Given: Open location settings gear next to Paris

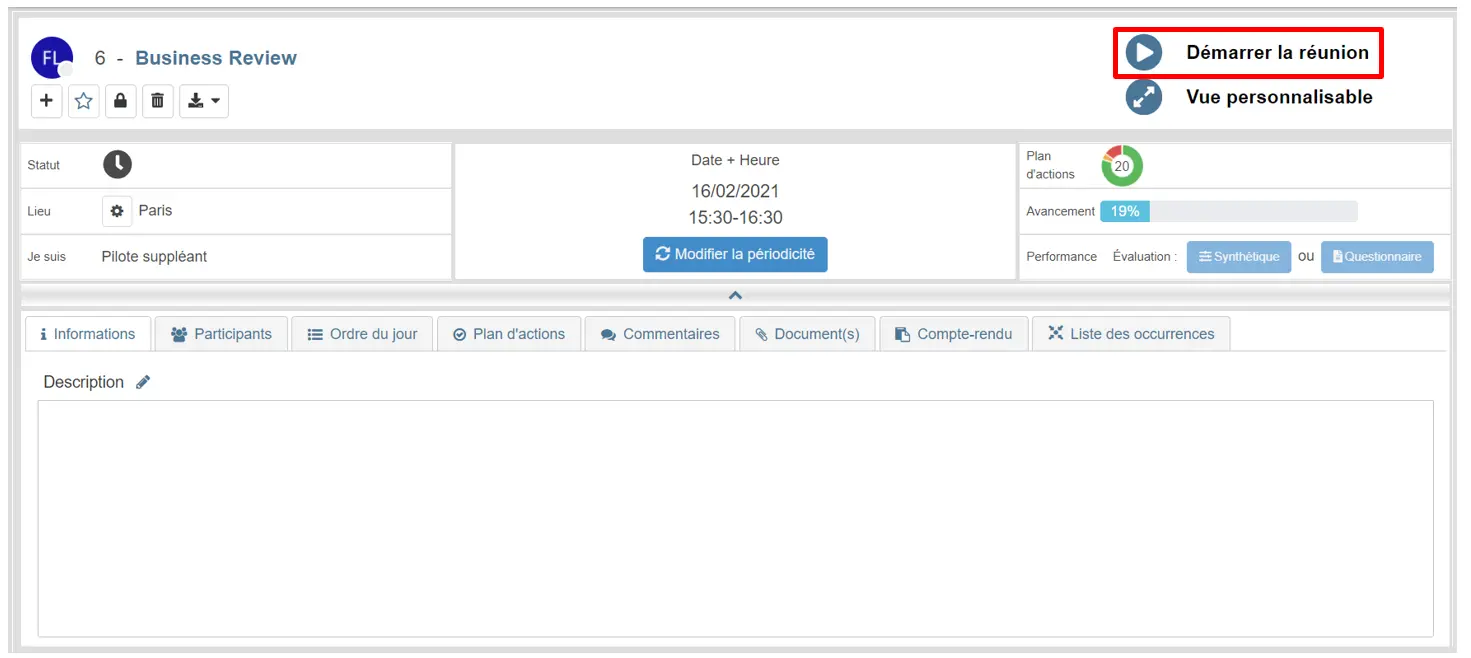Looking at the screenshot, I should tap(117, 211).
